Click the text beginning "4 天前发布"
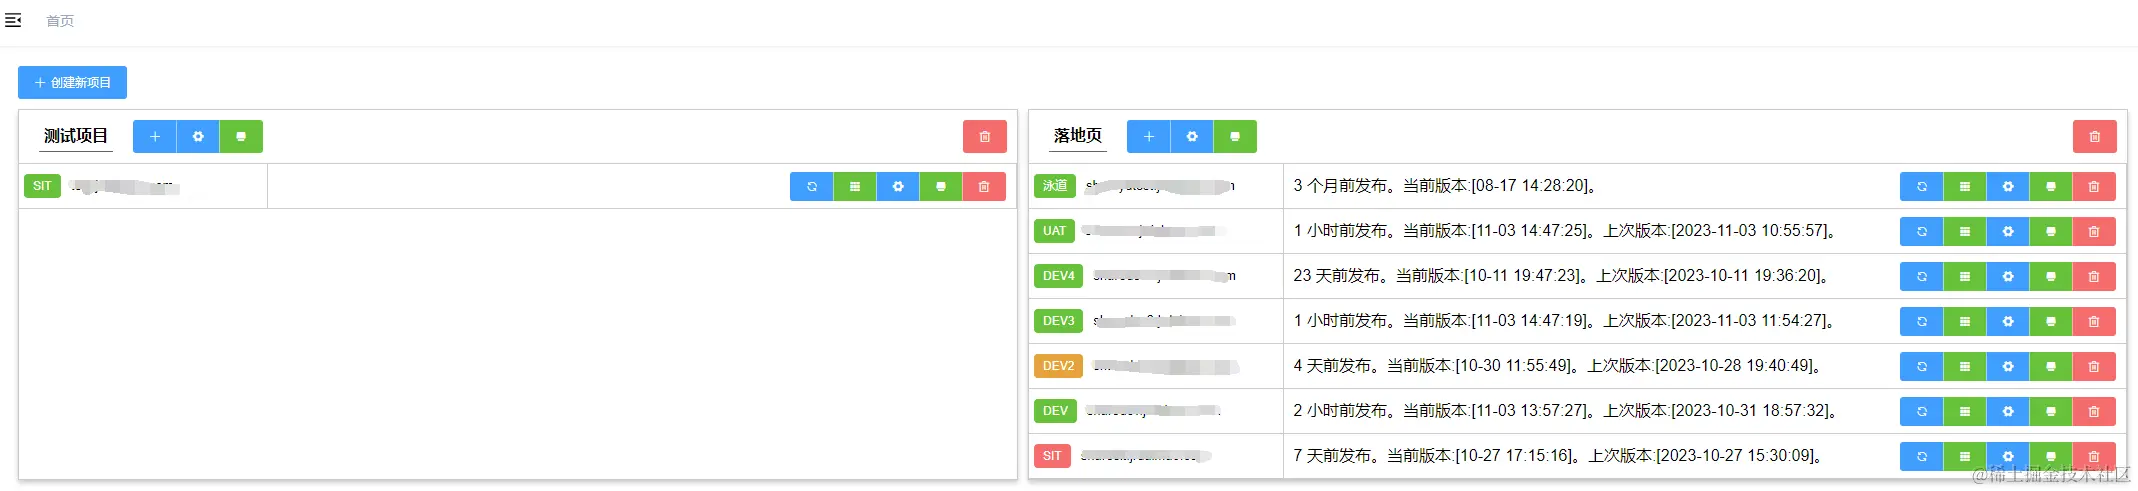This screenshot has width=2138, height=491. (1558, 366)
